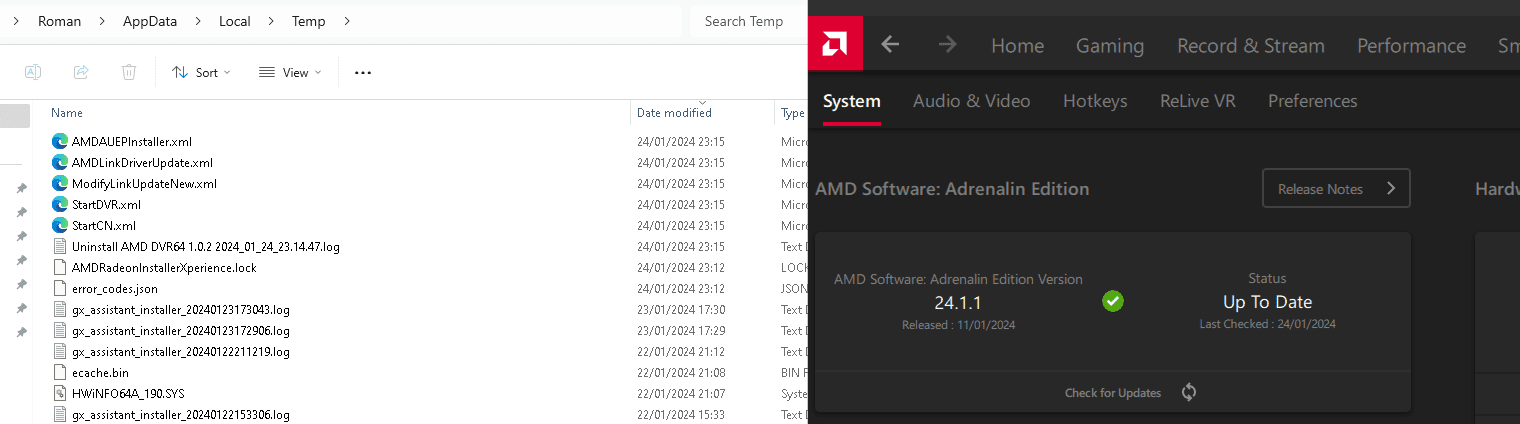Switch to the ReLive VR sub-tab
1520x424 pixels.
point(1198,101)
